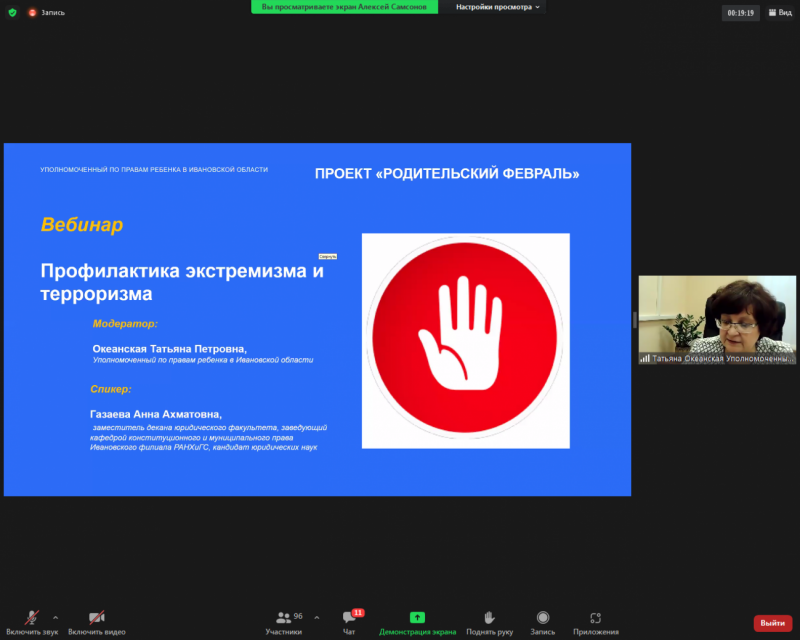Viewport: 800px width, 640px height.
Task: Select Татьяна Океанская video thumbnail
Action: point(717,318)
